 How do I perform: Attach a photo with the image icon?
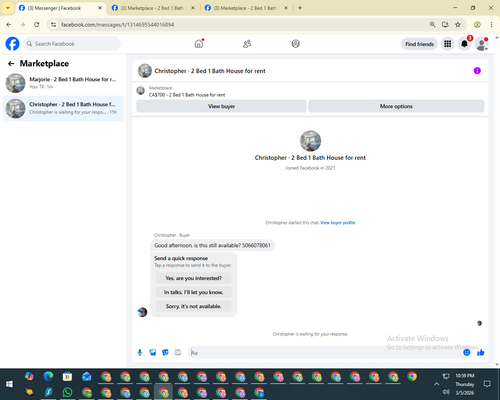click(x=153, y=352)
